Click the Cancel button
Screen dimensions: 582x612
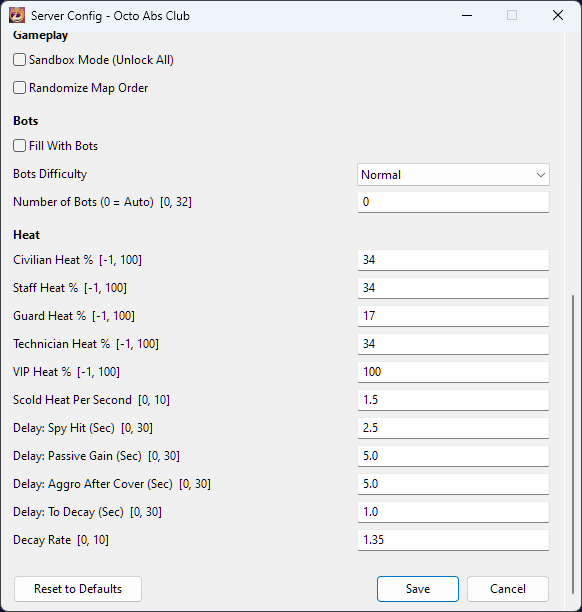coord(508,589)
